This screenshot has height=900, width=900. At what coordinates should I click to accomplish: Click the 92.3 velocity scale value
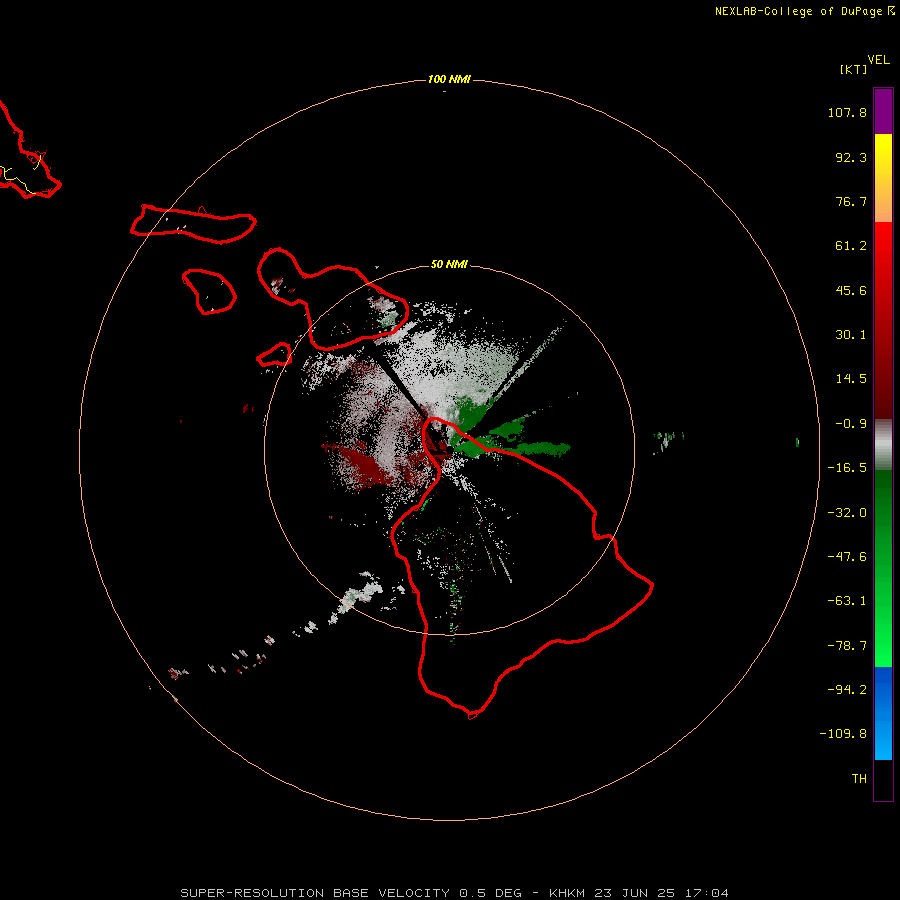(851, 157)
